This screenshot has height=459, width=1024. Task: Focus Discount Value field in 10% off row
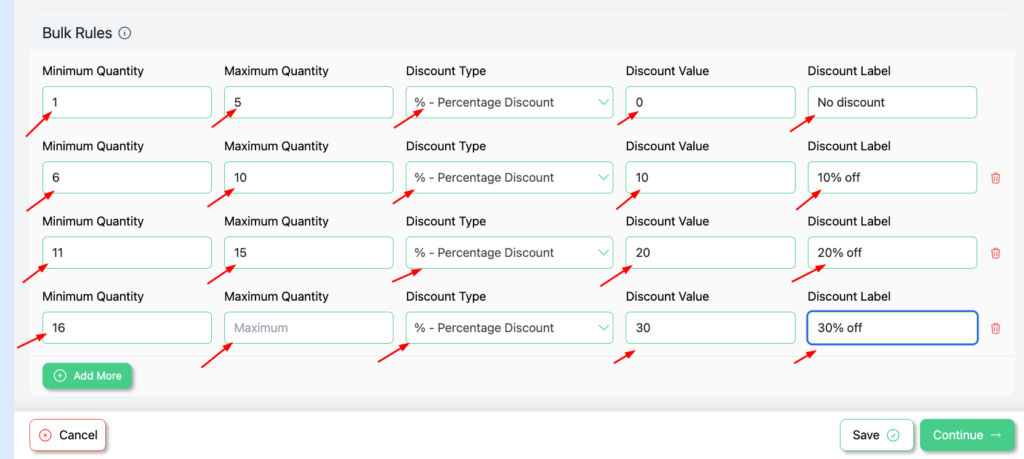[x=711, y=178]
